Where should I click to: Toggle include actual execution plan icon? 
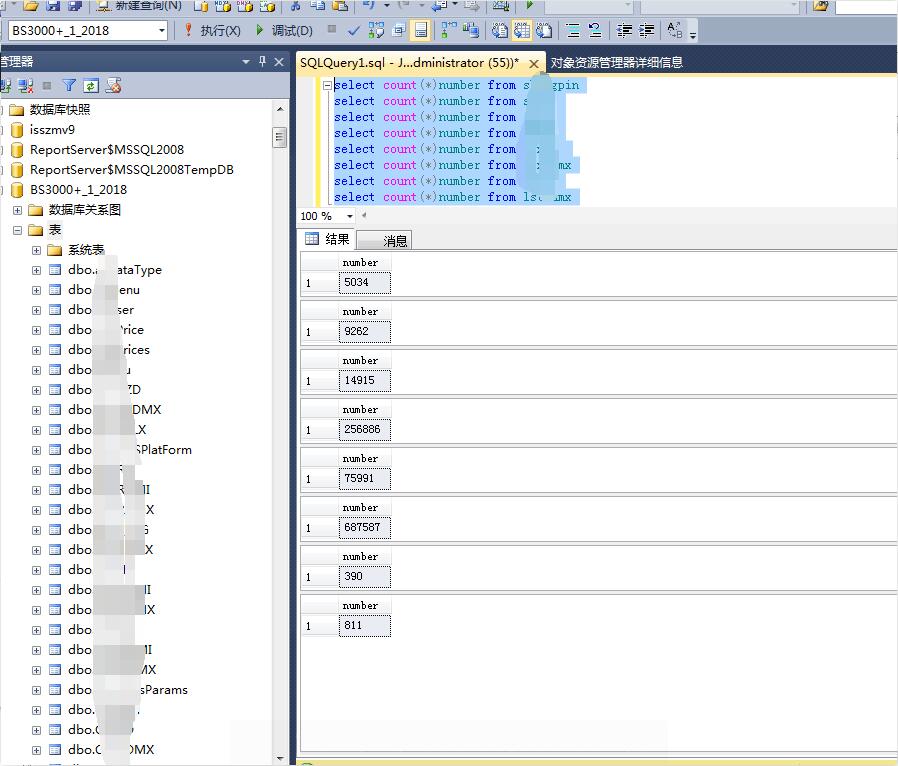(x=448, y=30)
